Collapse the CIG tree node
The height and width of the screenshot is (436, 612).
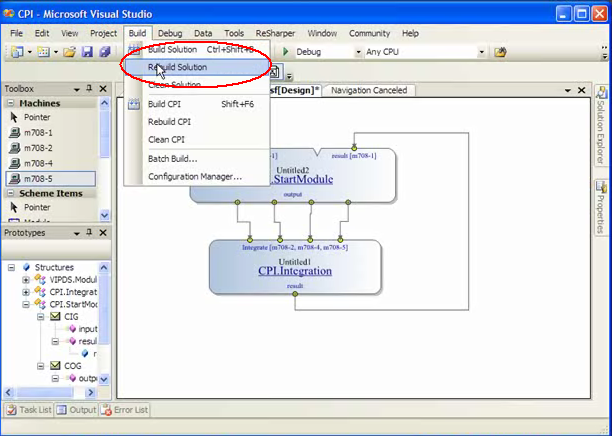click(x=40, y=317)
